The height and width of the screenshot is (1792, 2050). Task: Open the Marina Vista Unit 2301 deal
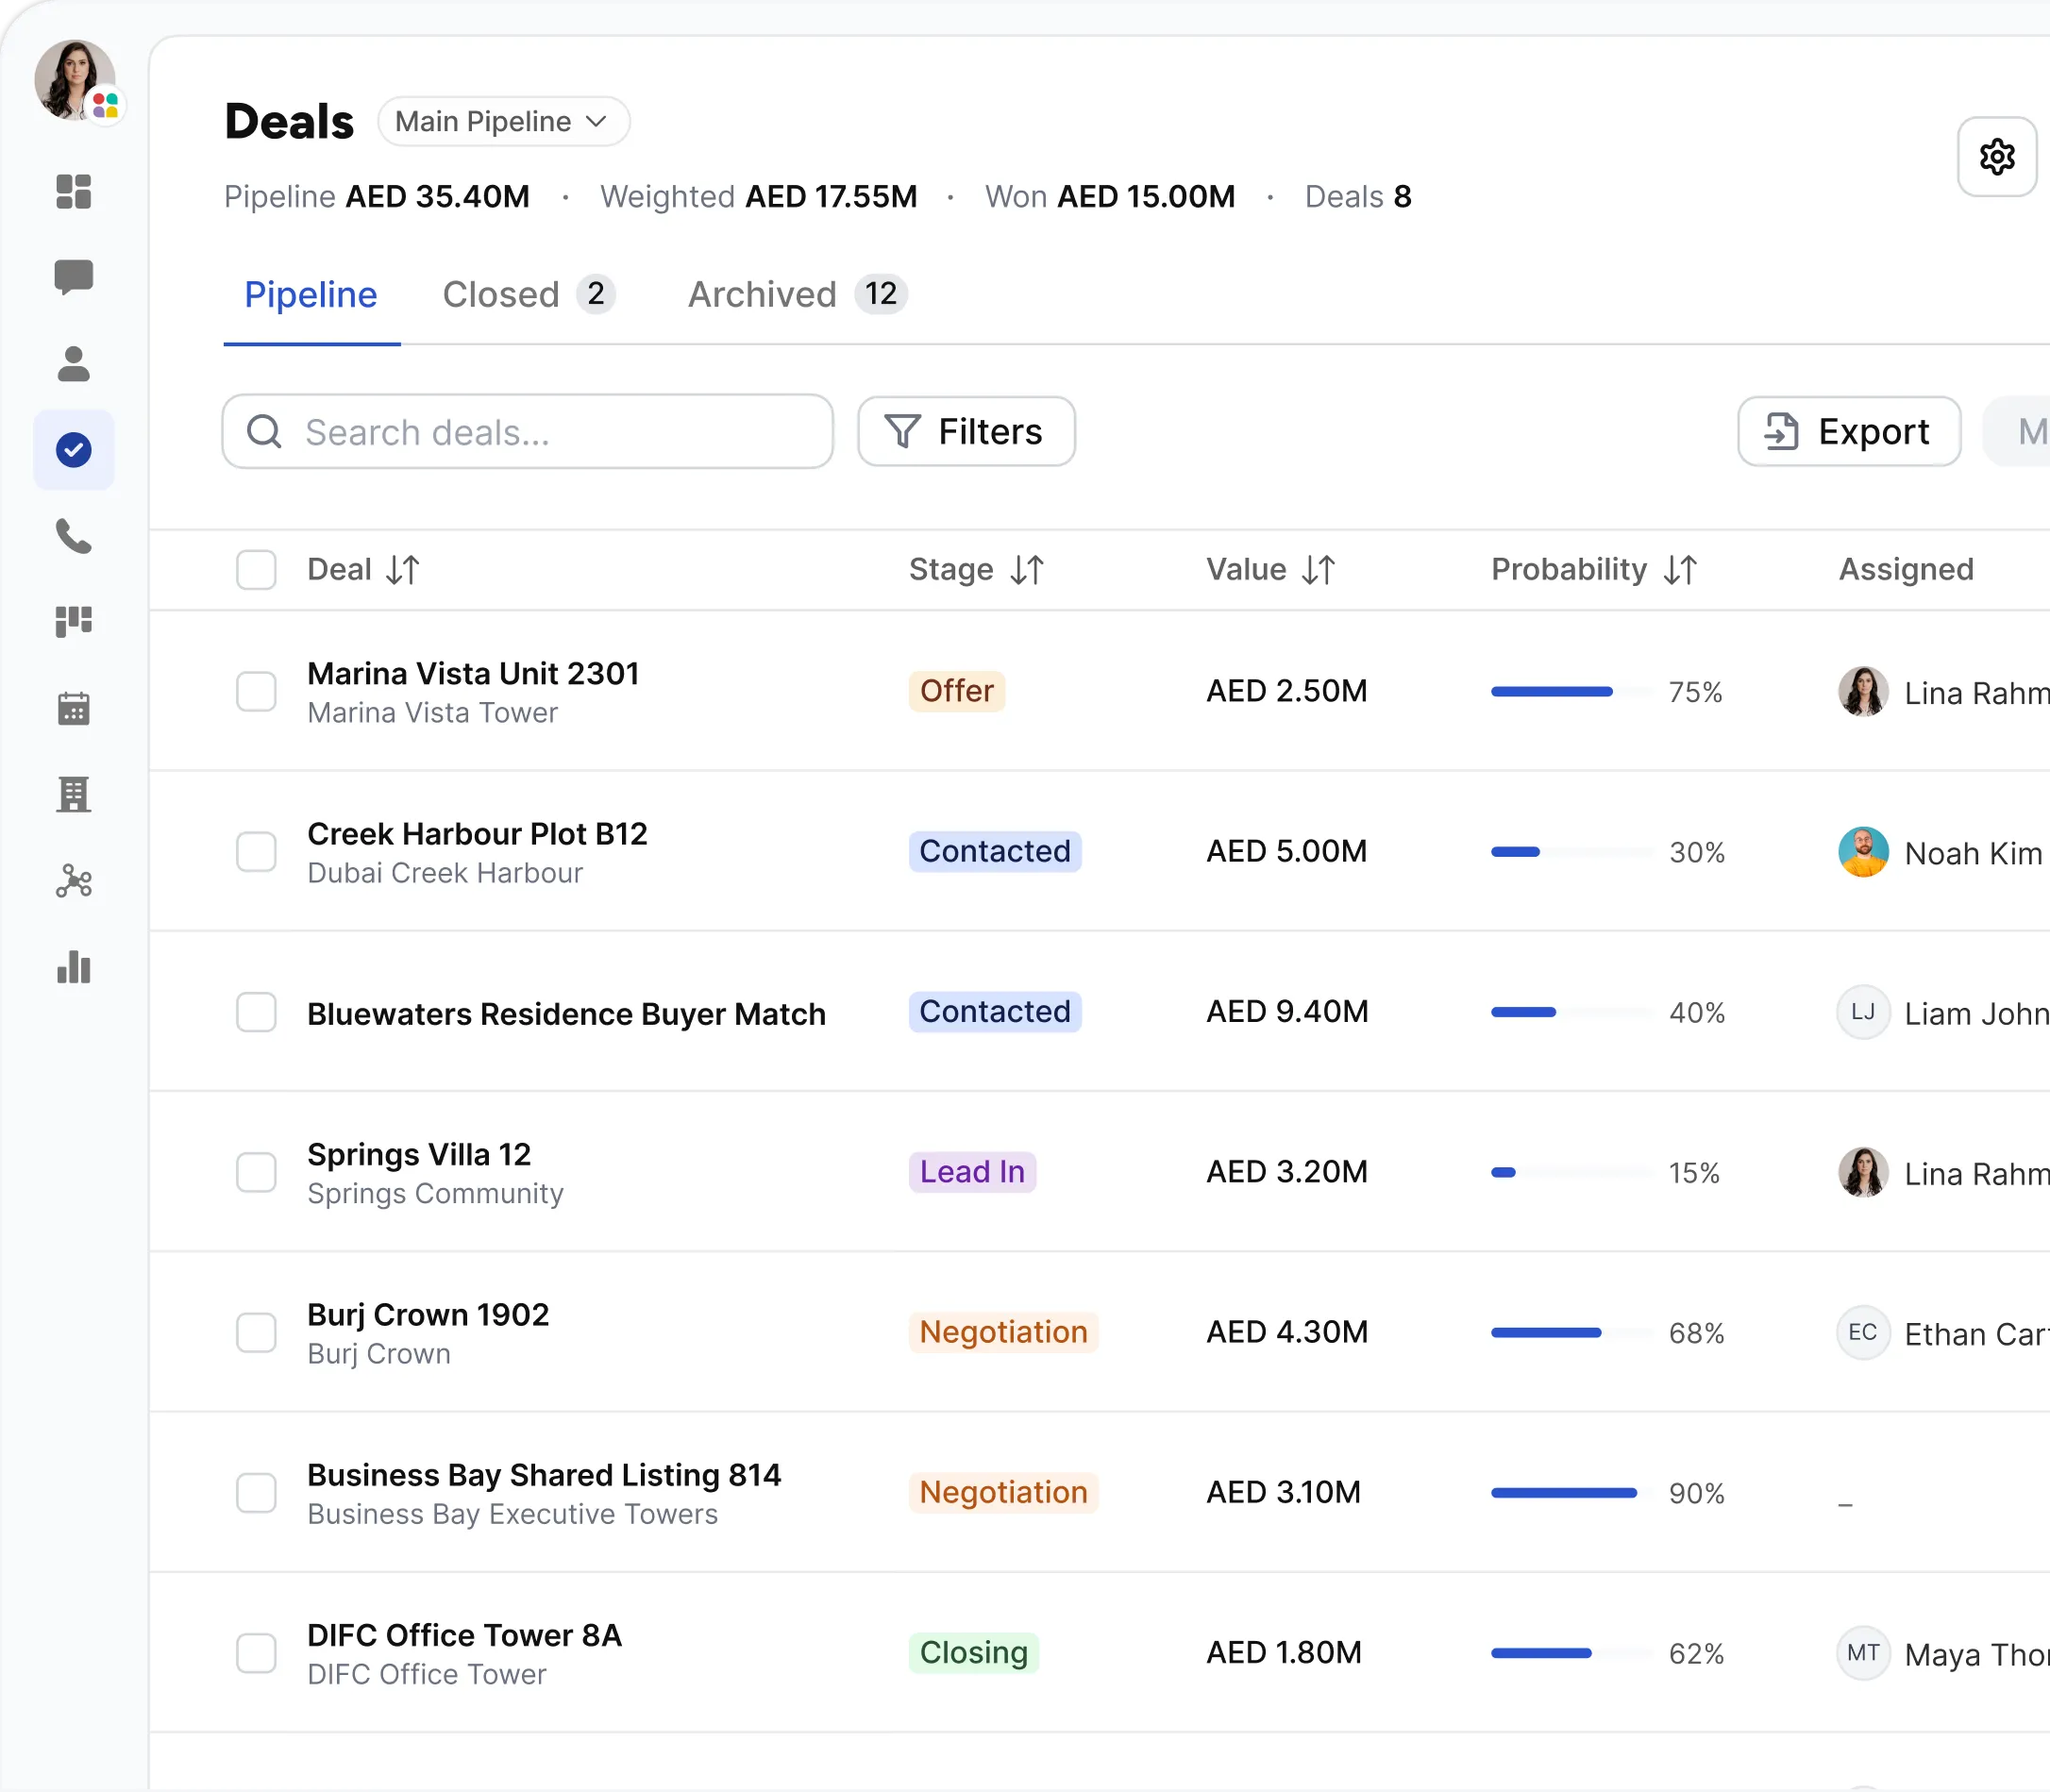point(473,674)
